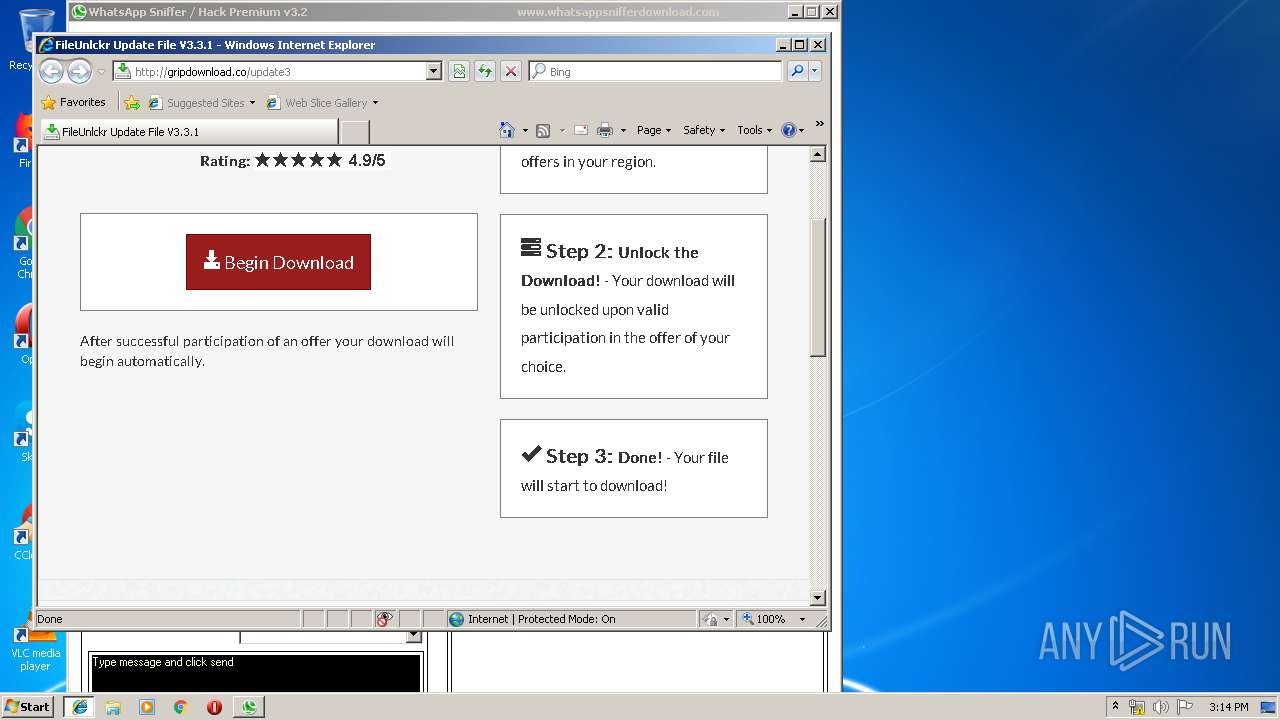Click the Print icon
The image size is (1280, 720).
coord(605,130)
